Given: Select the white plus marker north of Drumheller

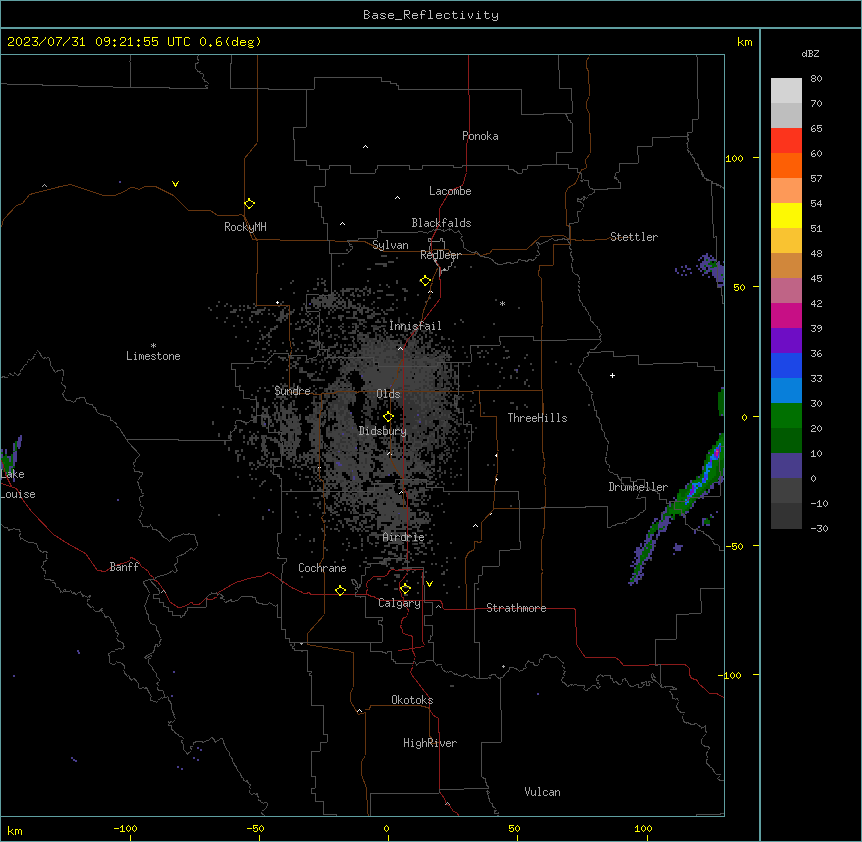Looking at the screenshot, I should click(612, 375).
